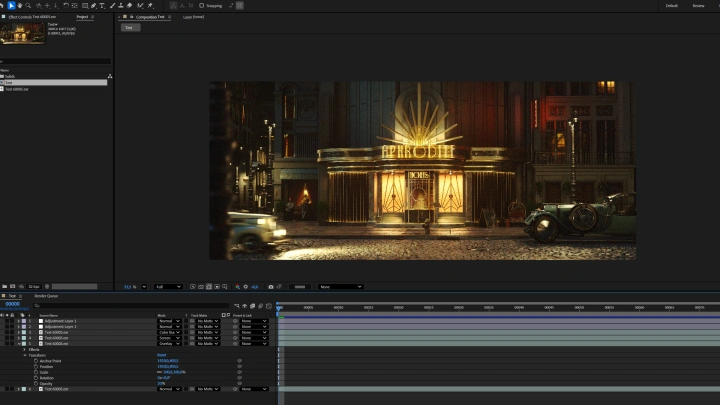The height and width of the screenshot is (405, 720).
Task: Collapse the Transform property group
Action: 25,355
